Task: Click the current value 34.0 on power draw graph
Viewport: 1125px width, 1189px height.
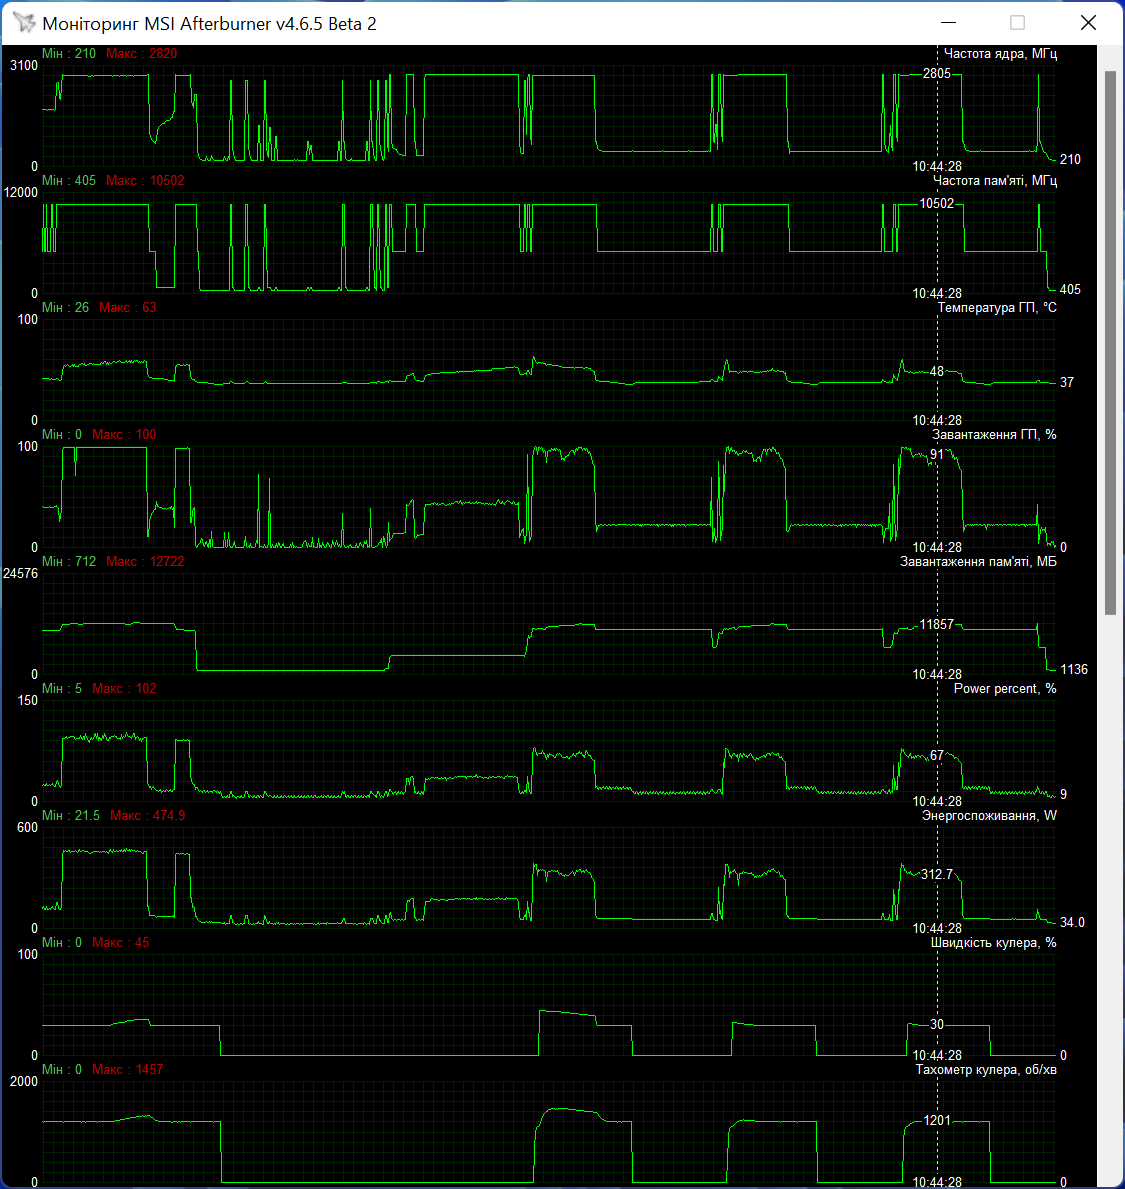Action: 1072,923
